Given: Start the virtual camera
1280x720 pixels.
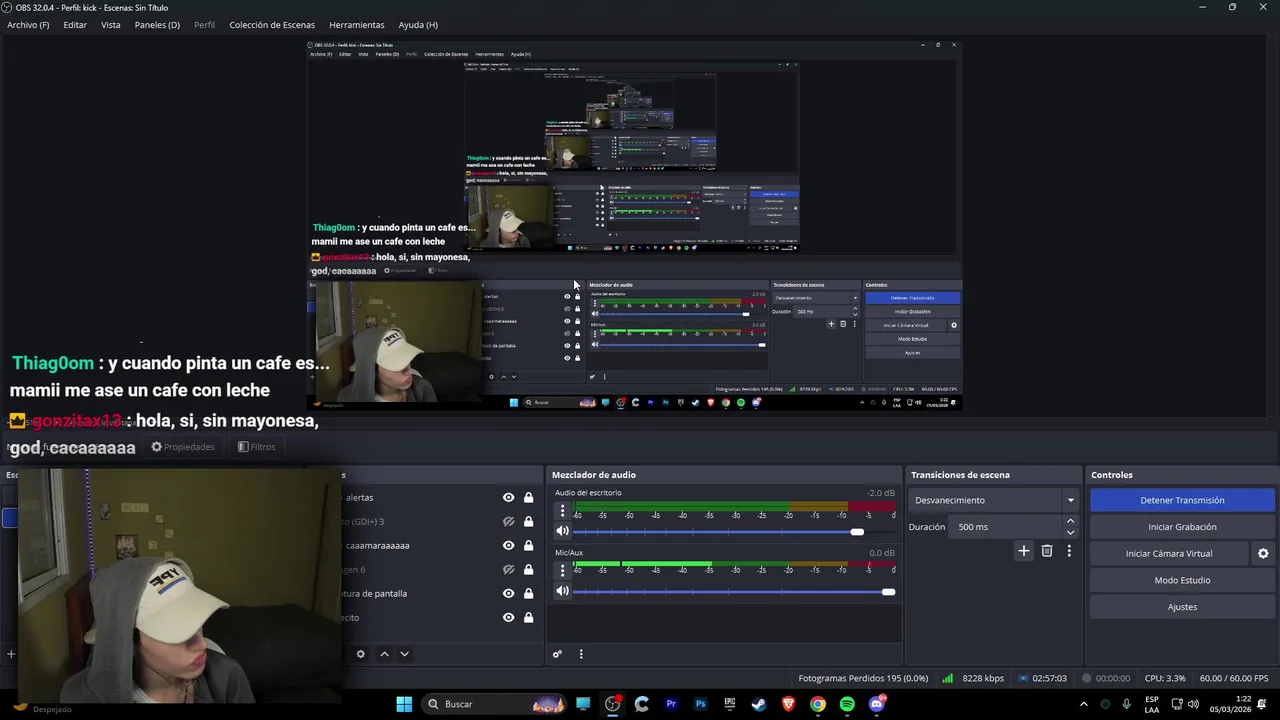Looking at the screenshot, I should coord(1169,554).
